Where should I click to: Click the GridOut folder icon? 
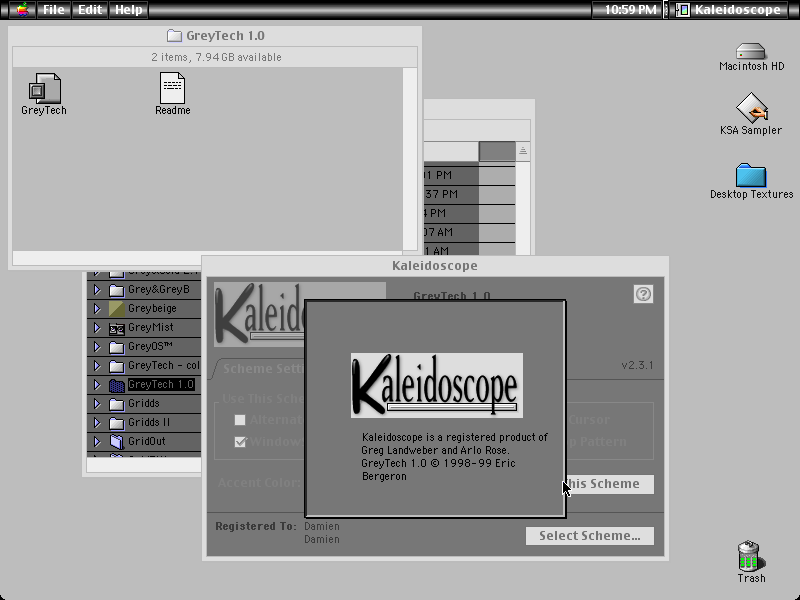(117, 441)
